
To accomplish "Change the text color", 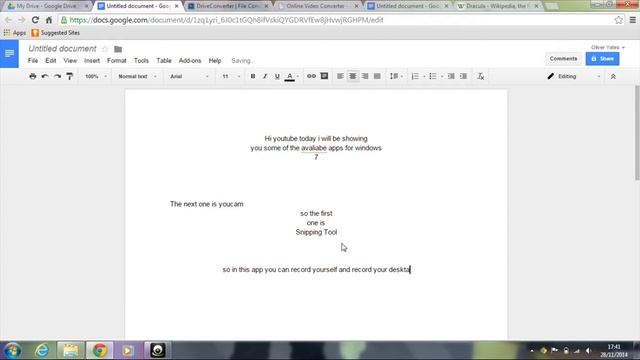I will (x=292, y=76).
